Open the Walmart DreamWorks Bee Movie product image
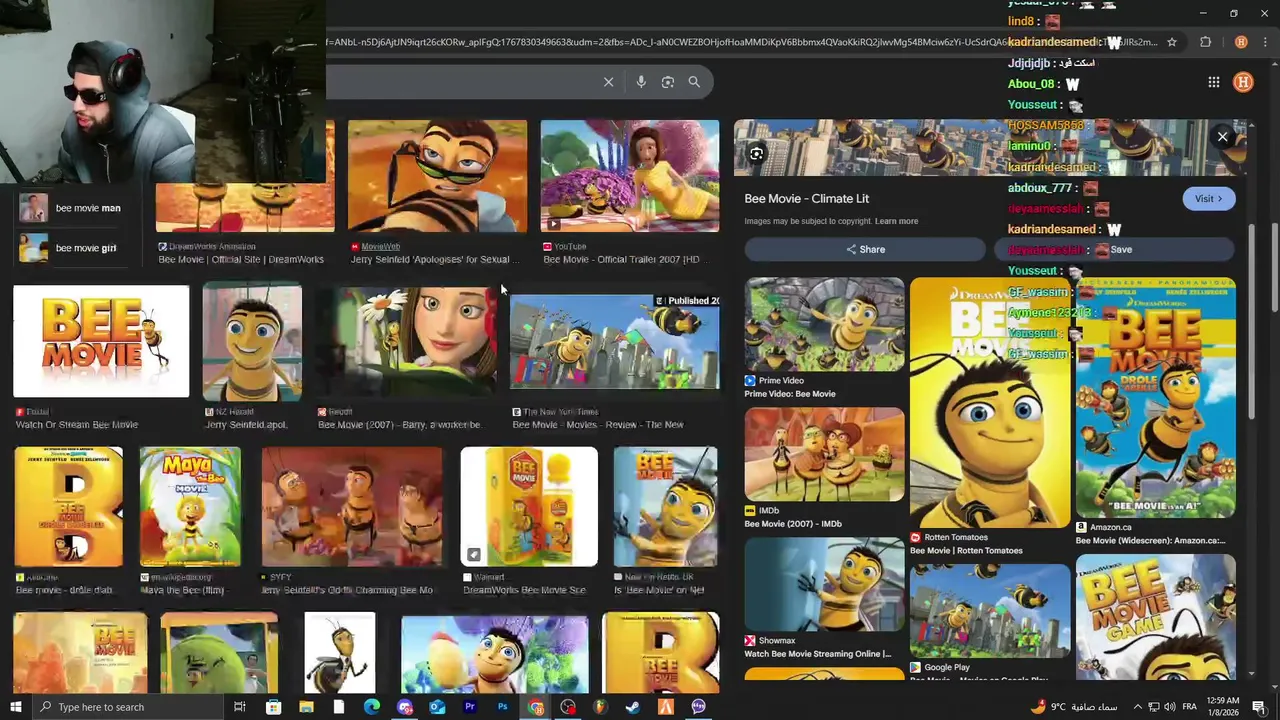 click(529, 507)
